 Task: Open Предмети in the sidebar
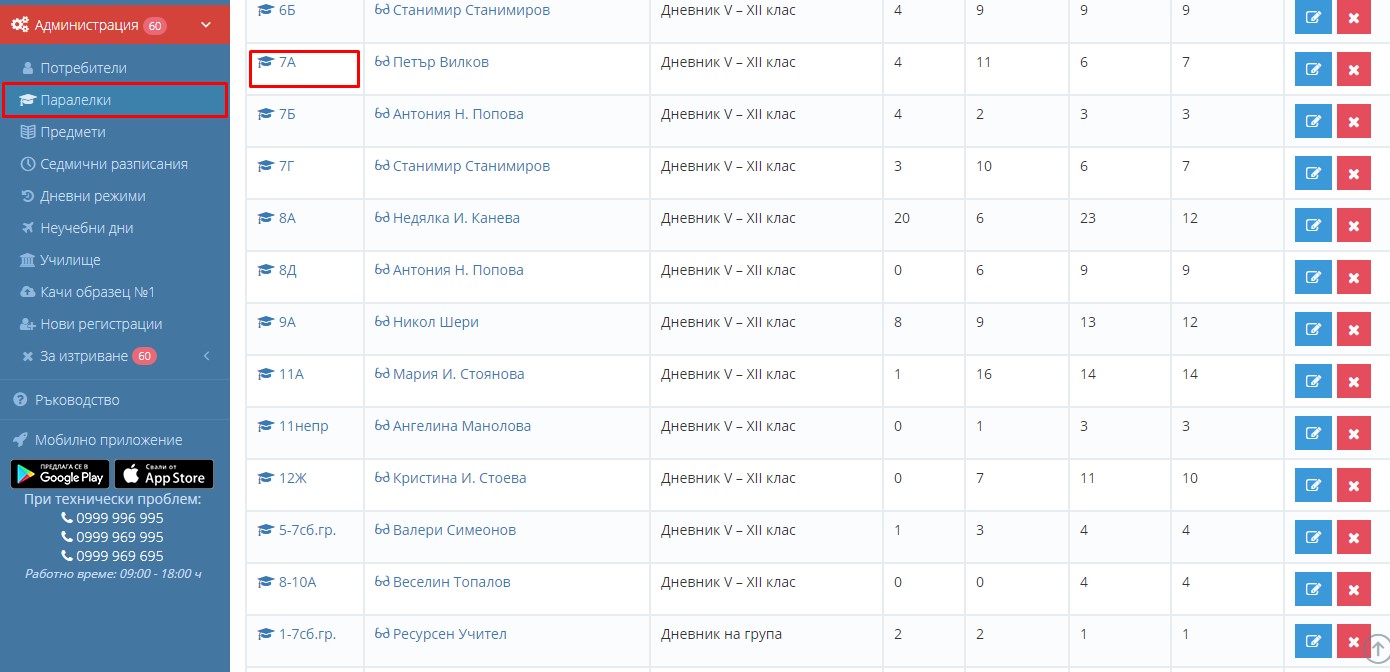click(72, 132)
